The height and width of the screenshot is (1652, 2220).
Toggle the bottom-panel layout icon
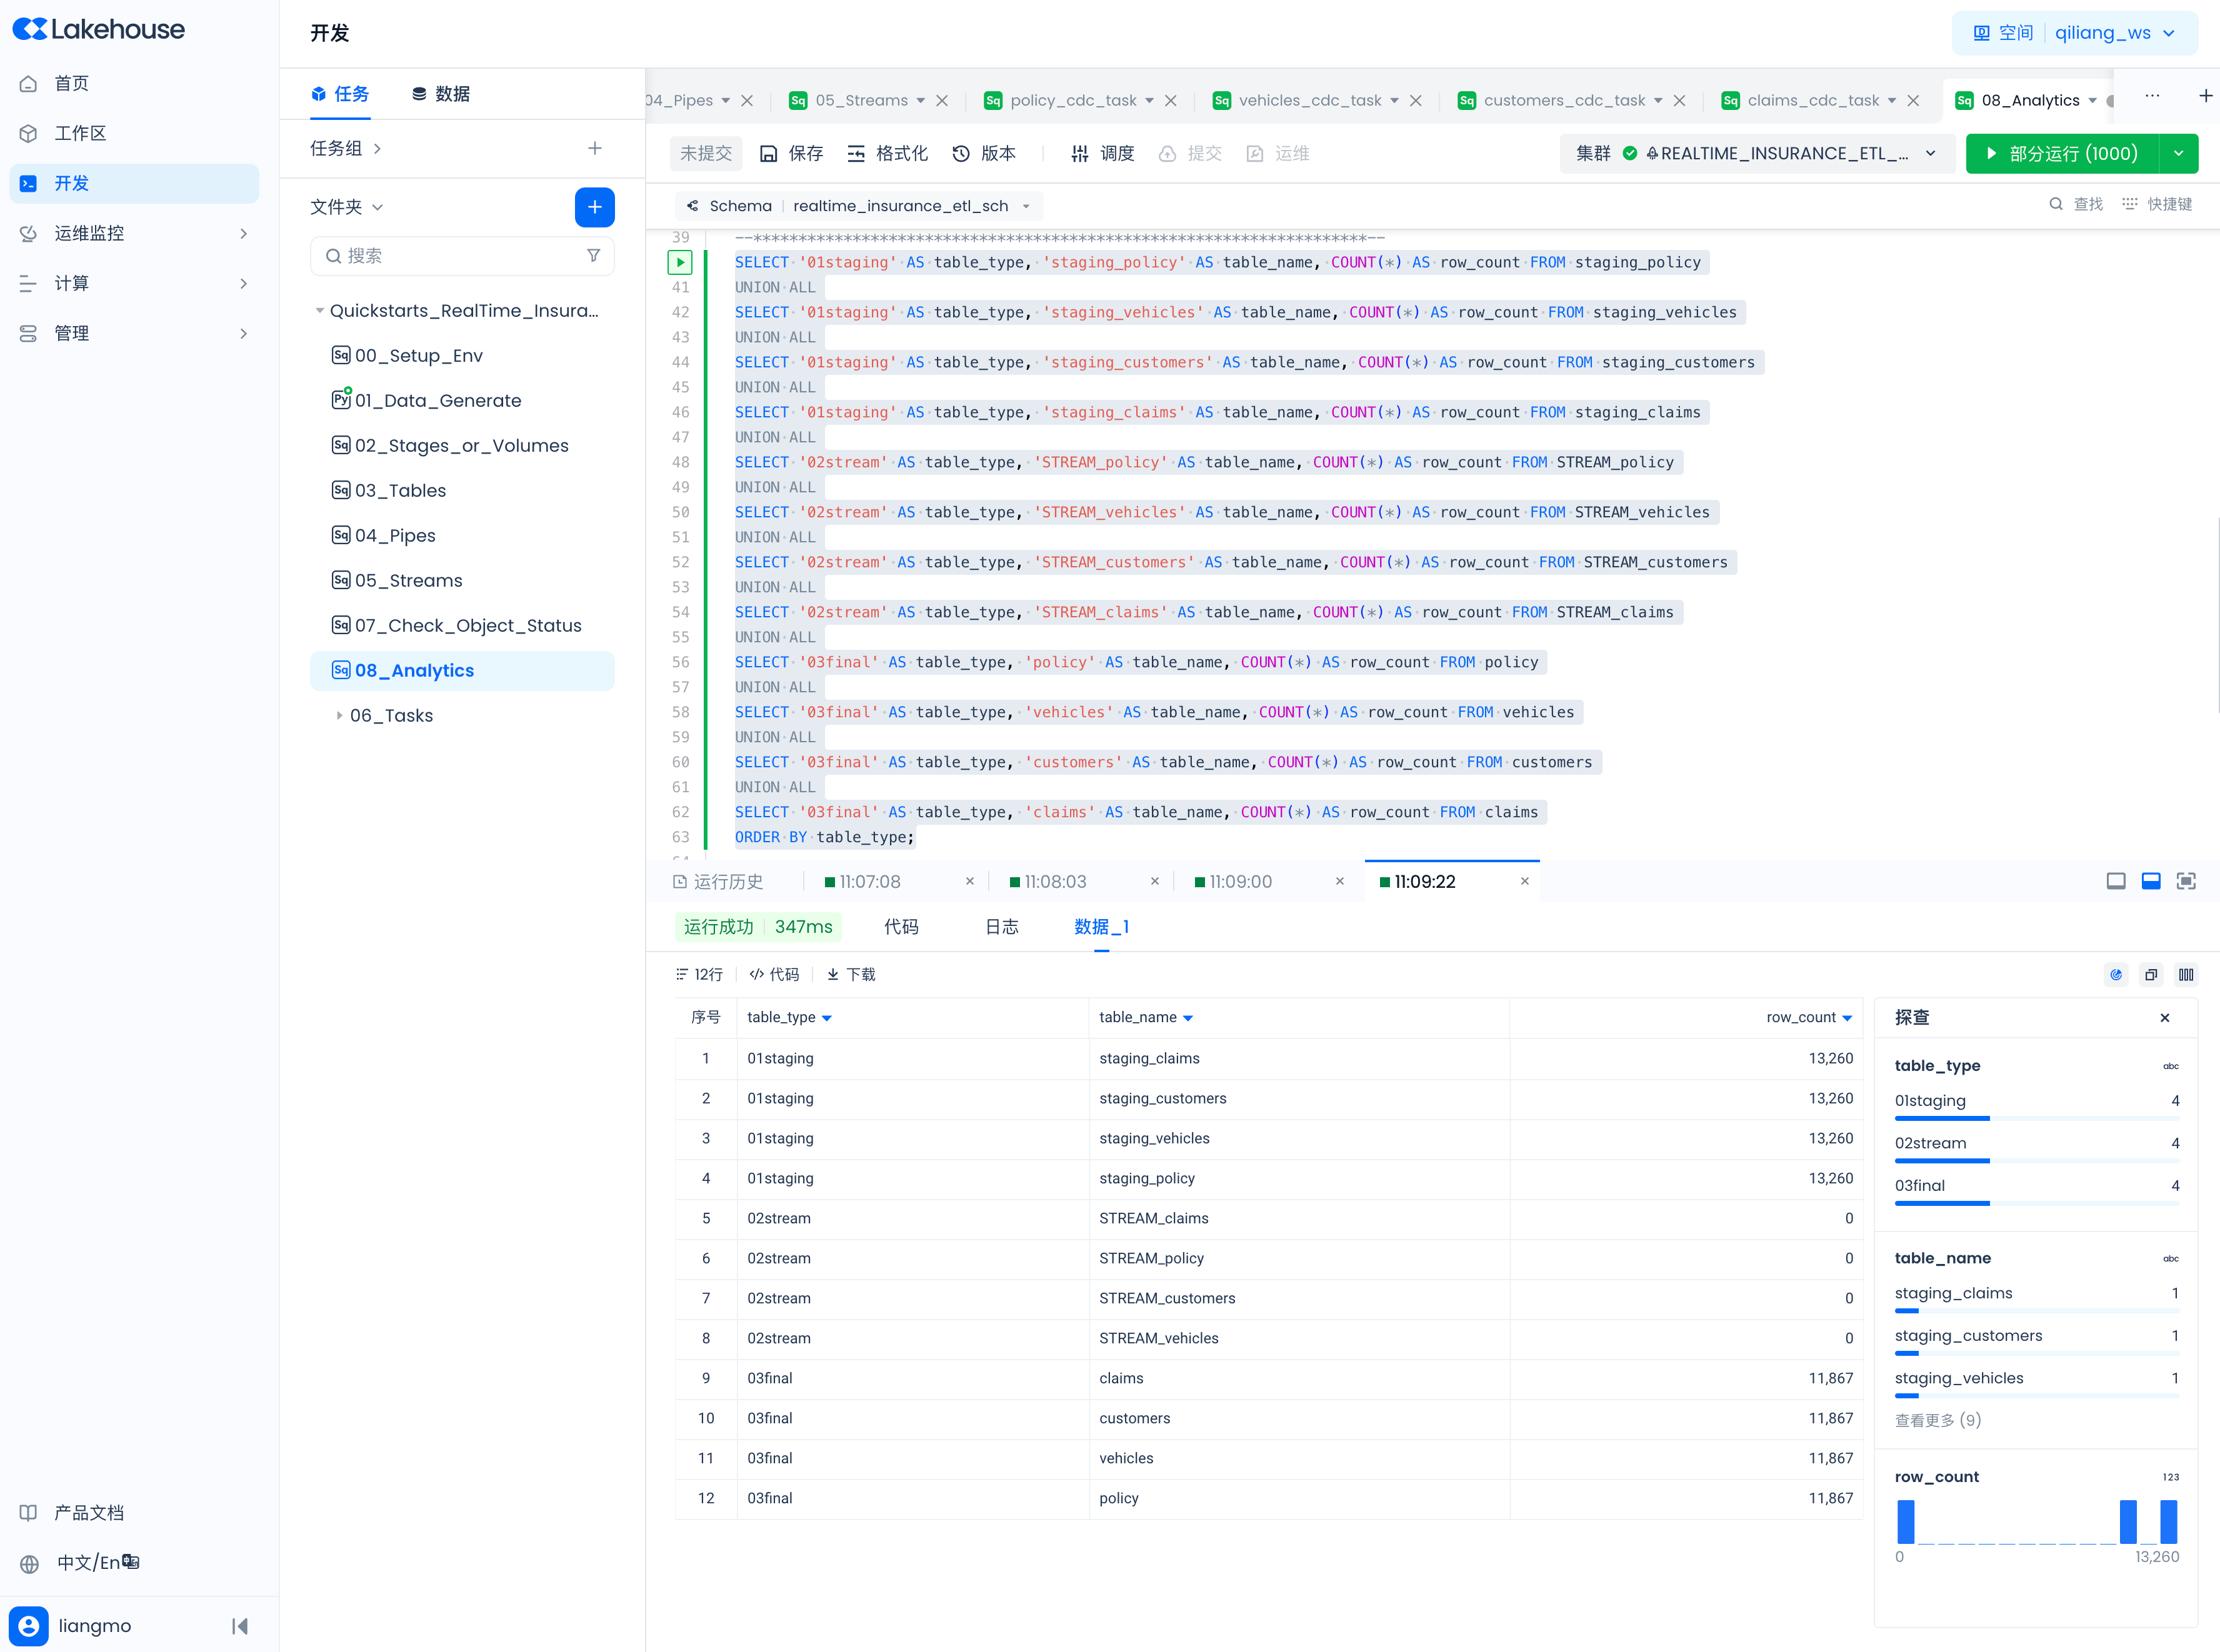[x=2151, y=881]
